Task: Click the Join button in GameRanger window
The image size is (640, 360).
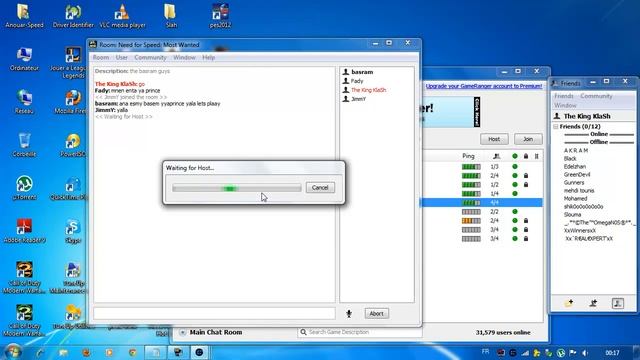Action: pos(528,139)
